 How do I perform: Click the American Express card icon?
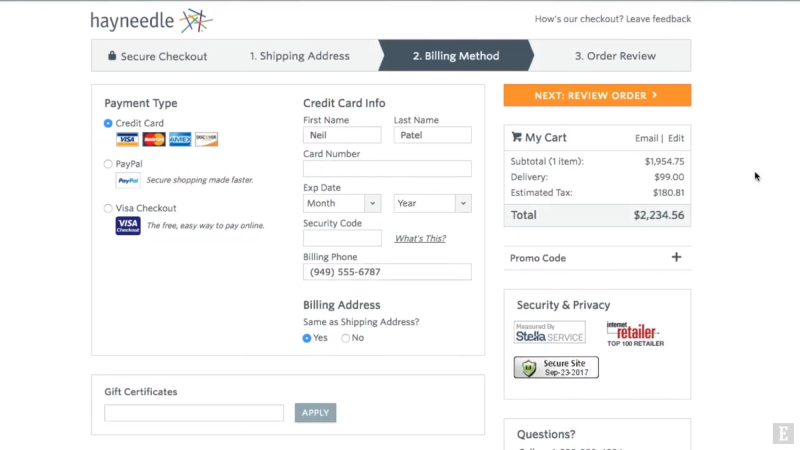[180, 140]
